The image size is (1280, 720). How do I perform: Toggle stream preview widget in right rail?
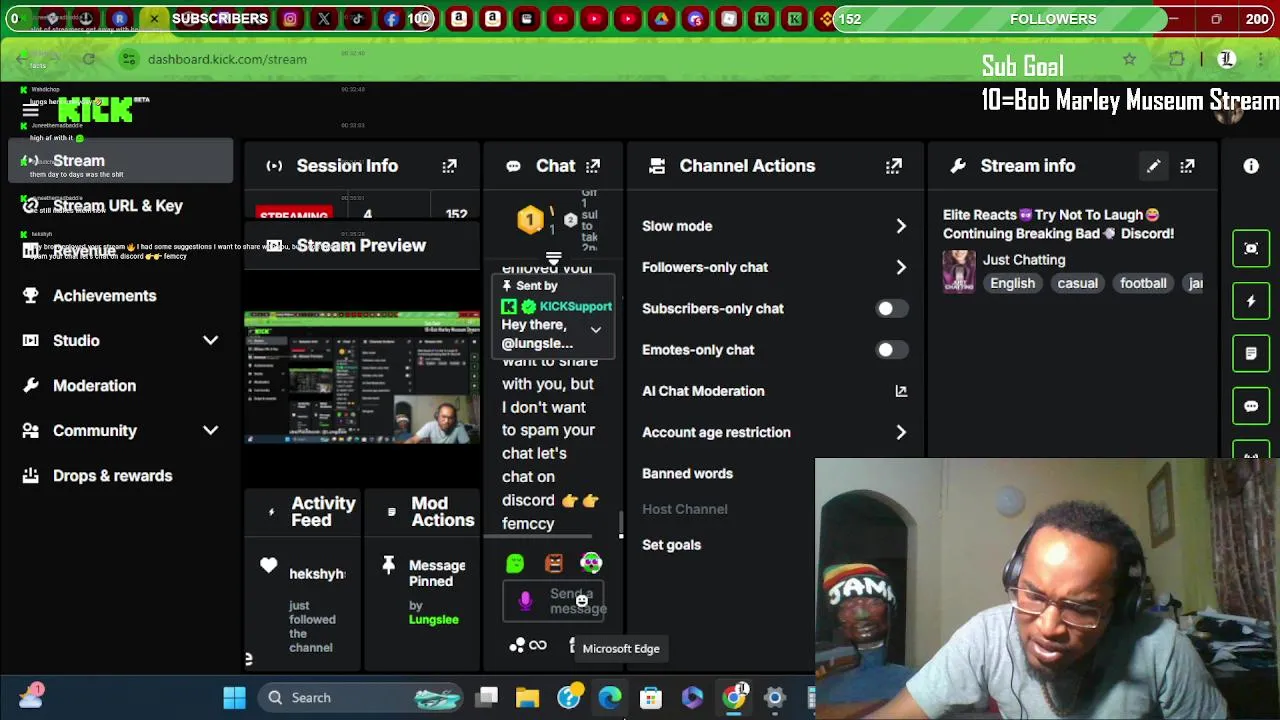pos(1251,248)
